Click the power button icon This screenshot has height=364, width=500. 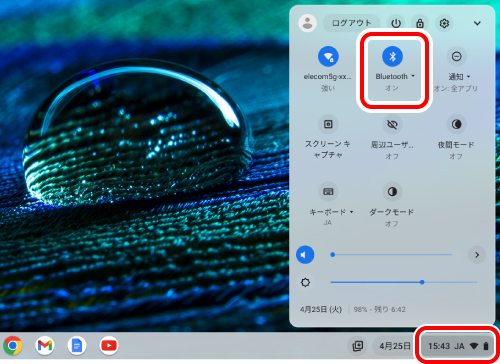point(396,23)
